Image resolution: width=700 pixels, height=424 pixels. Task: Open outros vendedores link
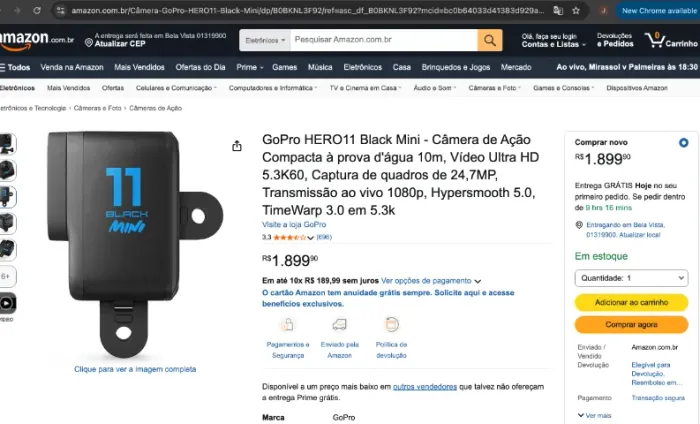(425, 387)
